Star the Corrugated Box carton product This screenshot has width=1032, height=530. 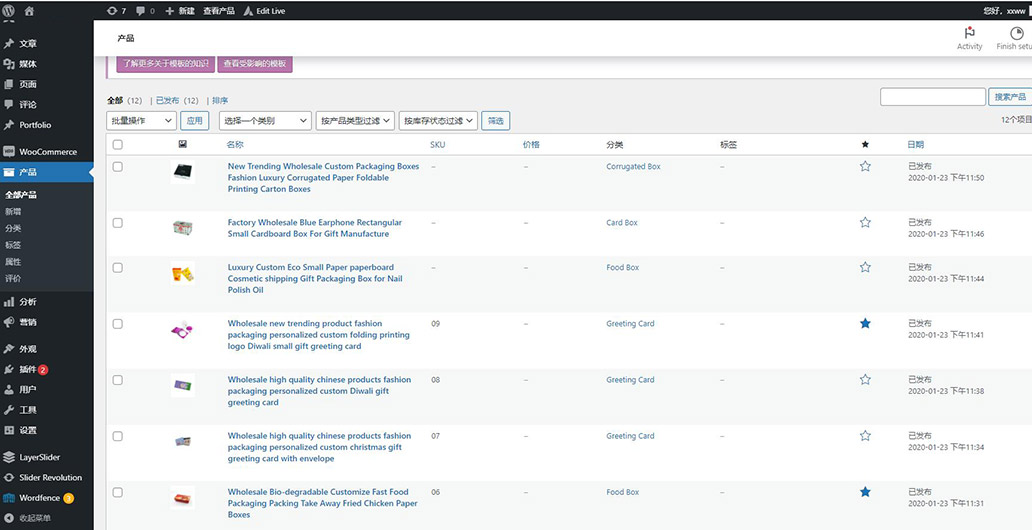point(865,166)
